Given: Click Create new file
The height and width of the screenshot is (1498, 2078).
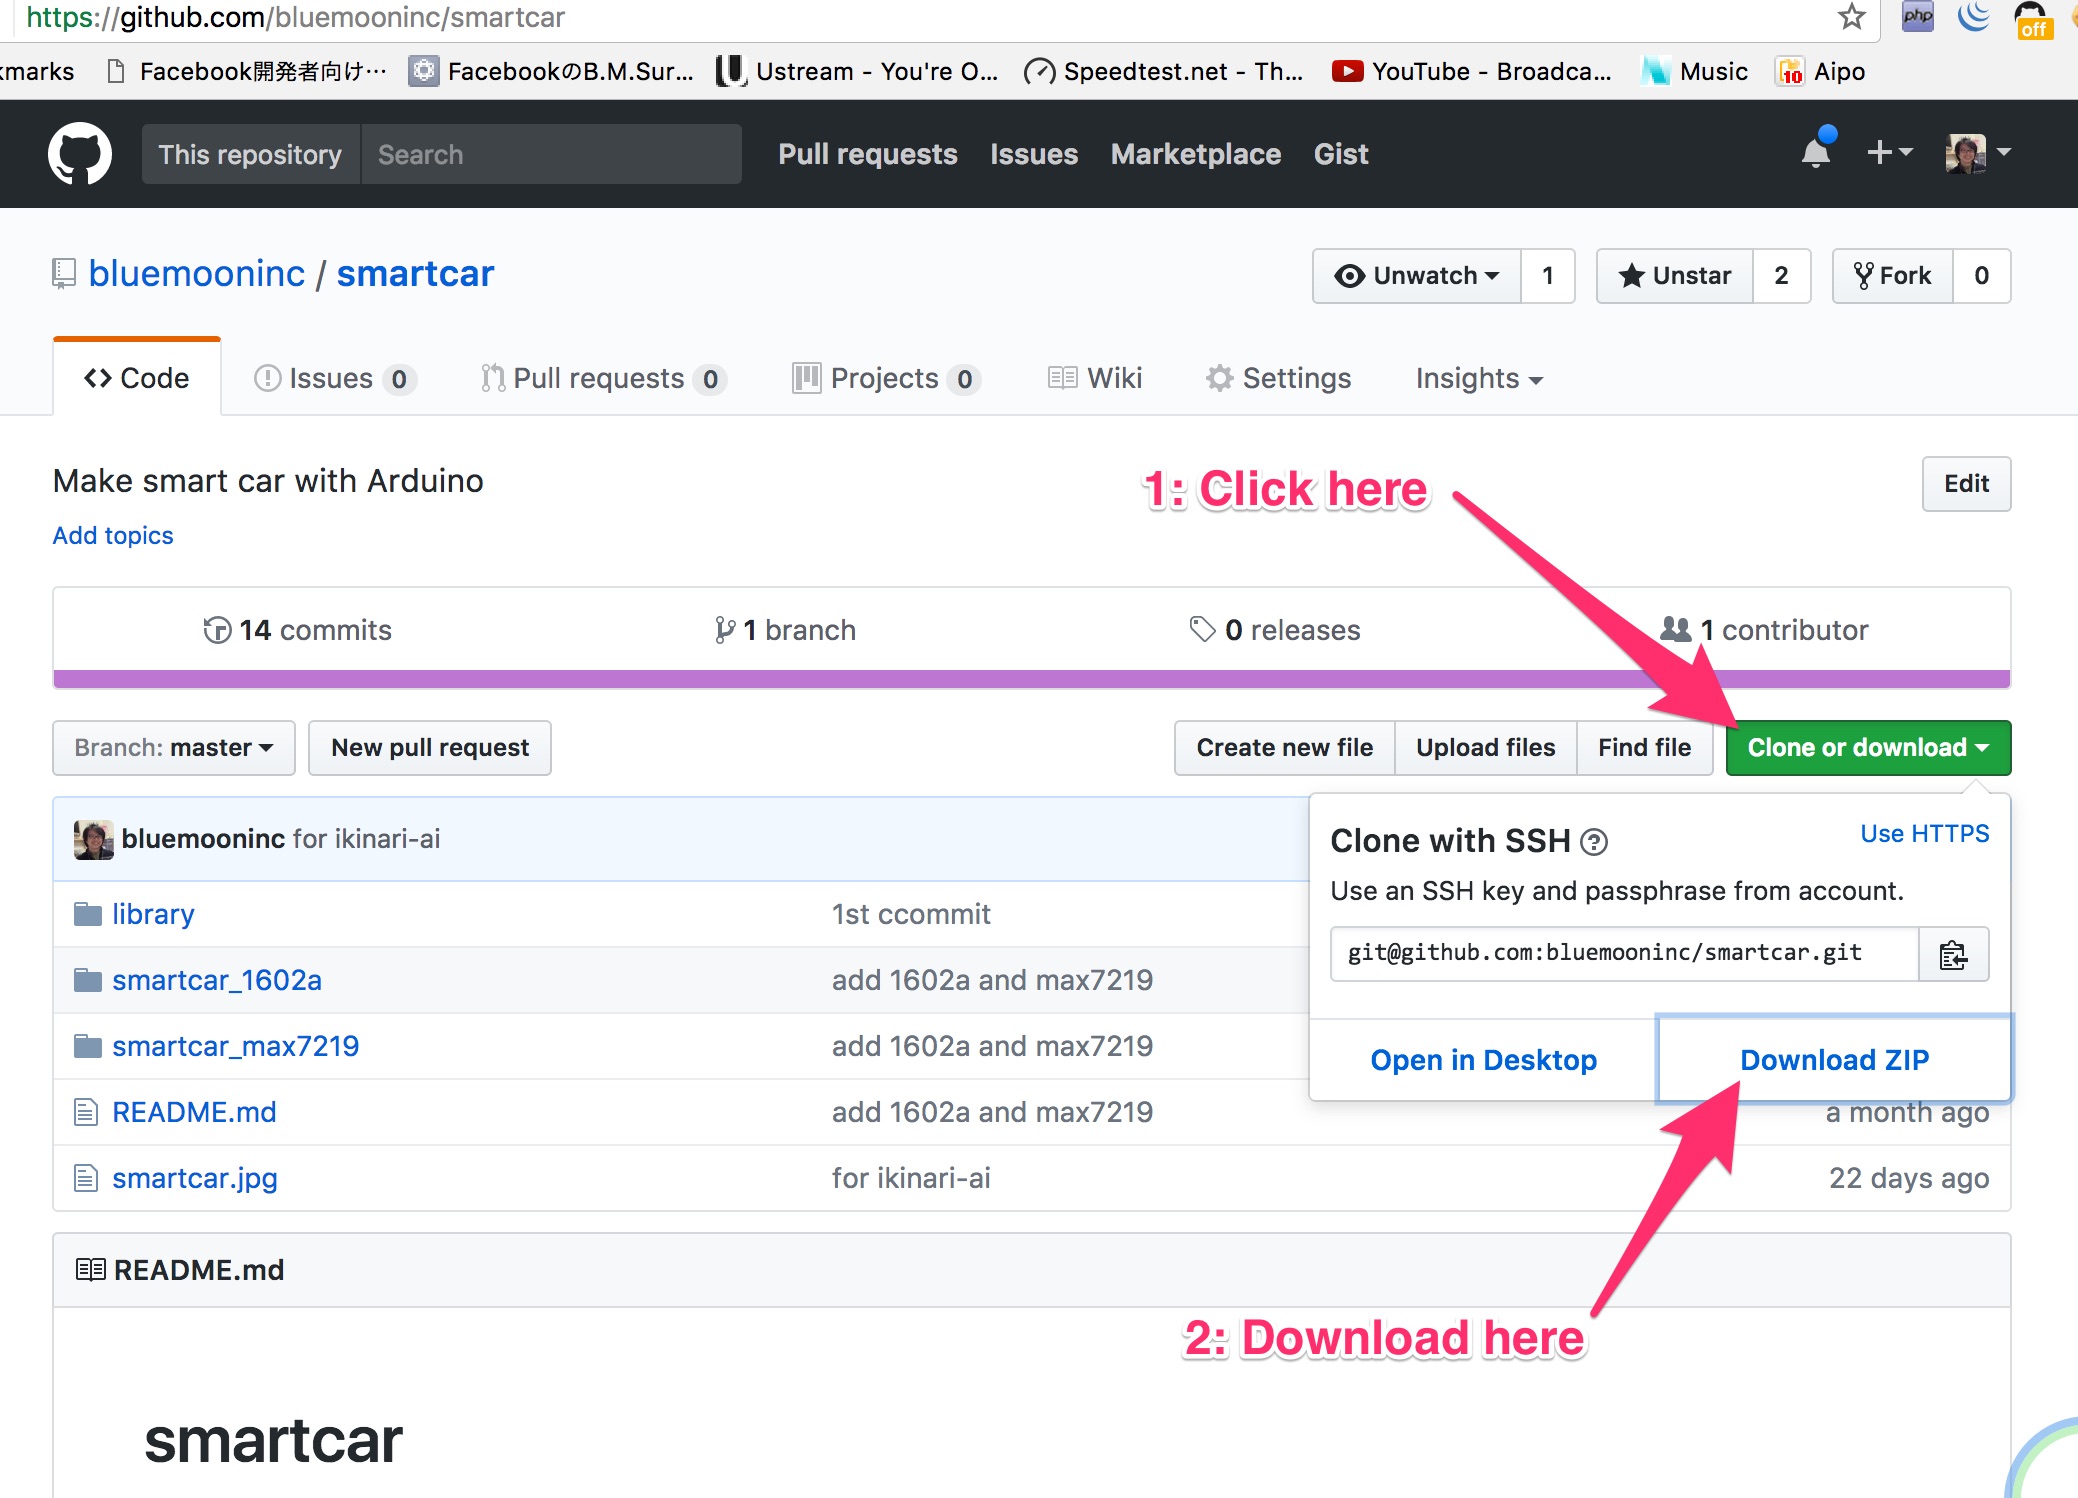Looking at the screenshot, I should [1283, 747].
